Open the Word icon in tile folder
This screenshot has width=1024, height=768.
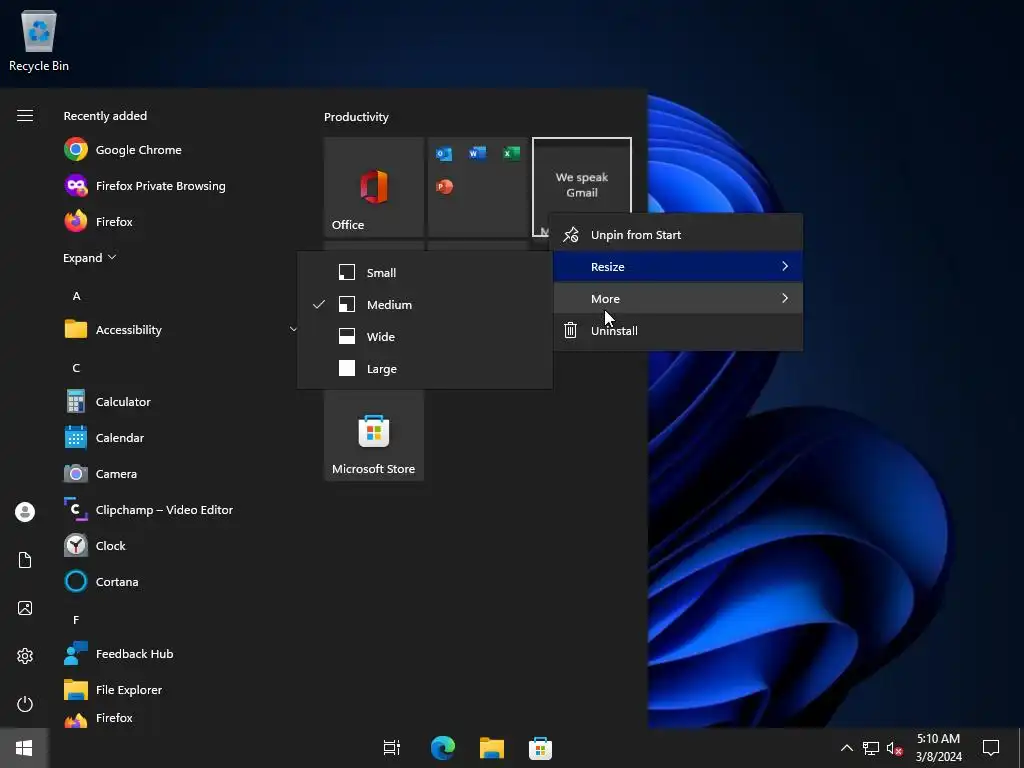click(x=477, y=153)
